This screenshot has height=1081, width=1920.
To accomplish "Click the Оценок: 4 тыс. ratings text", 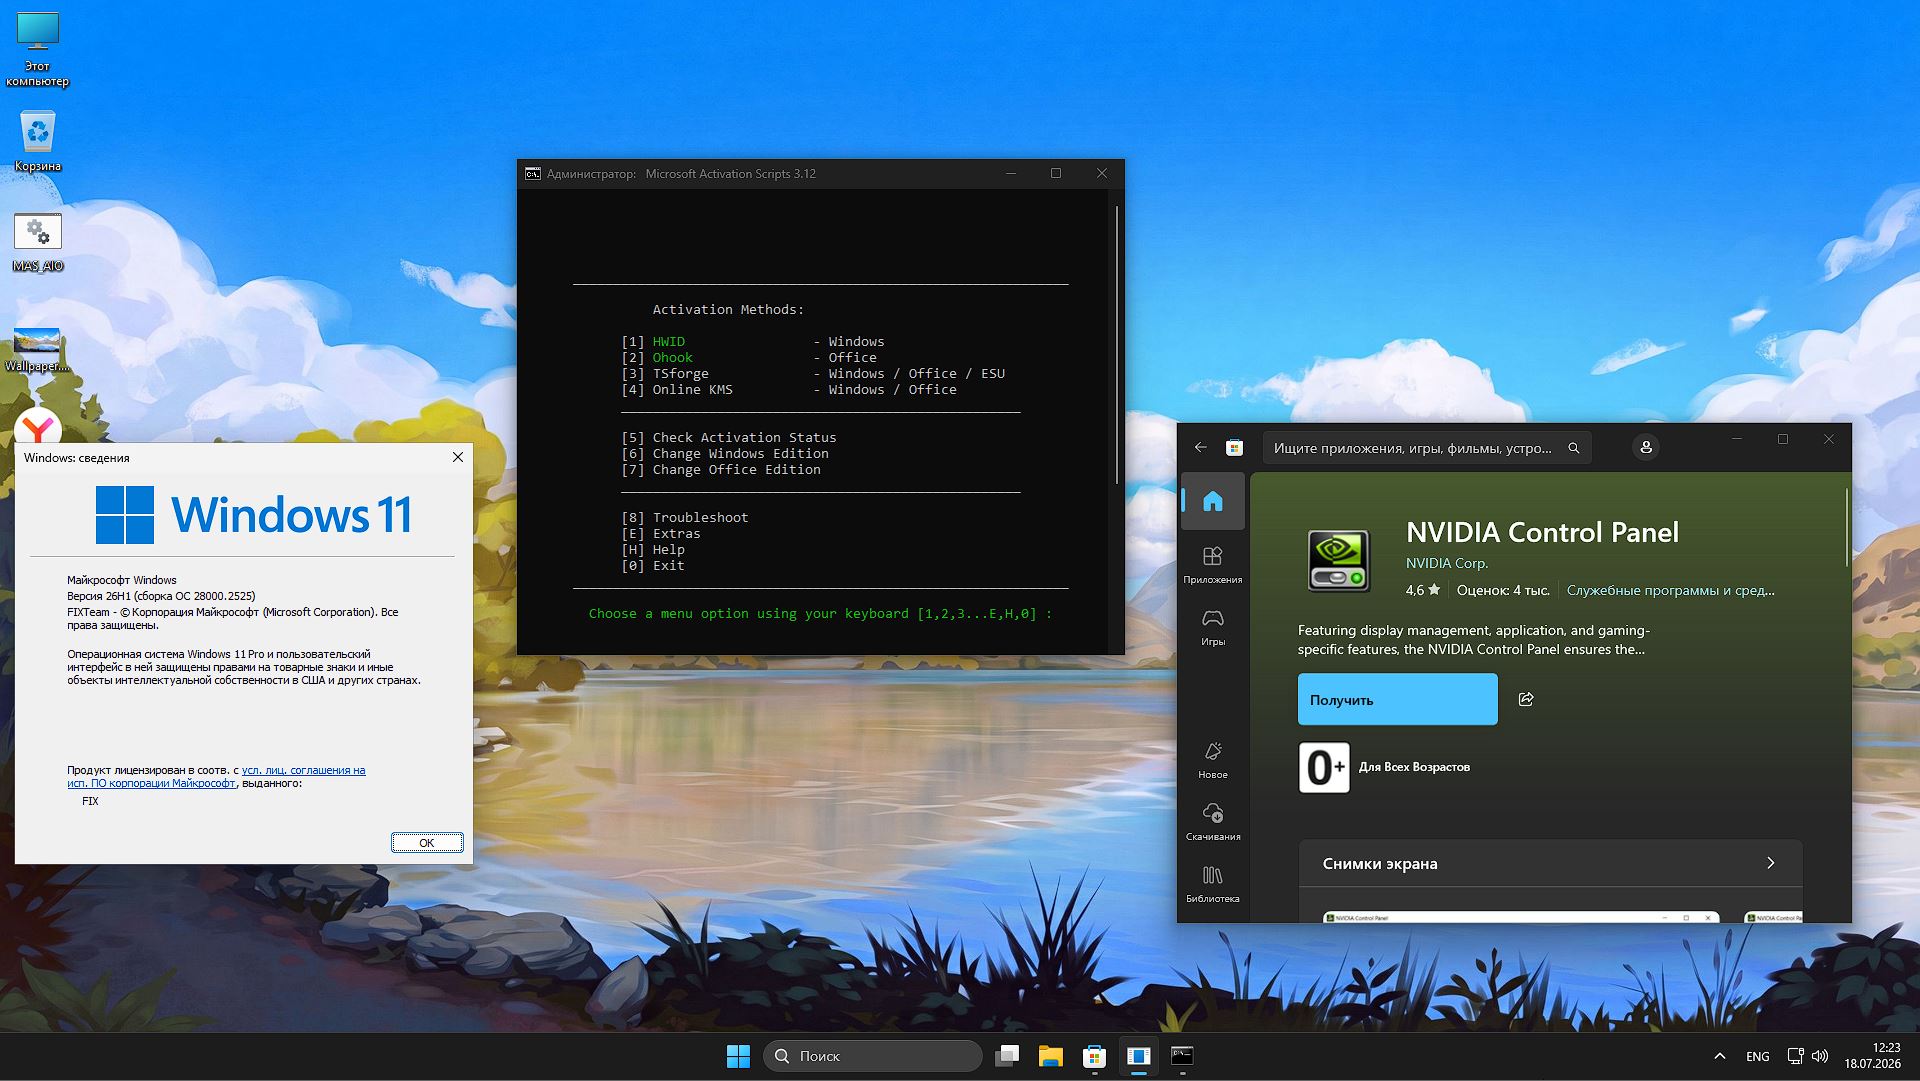I will (1503, 590).
